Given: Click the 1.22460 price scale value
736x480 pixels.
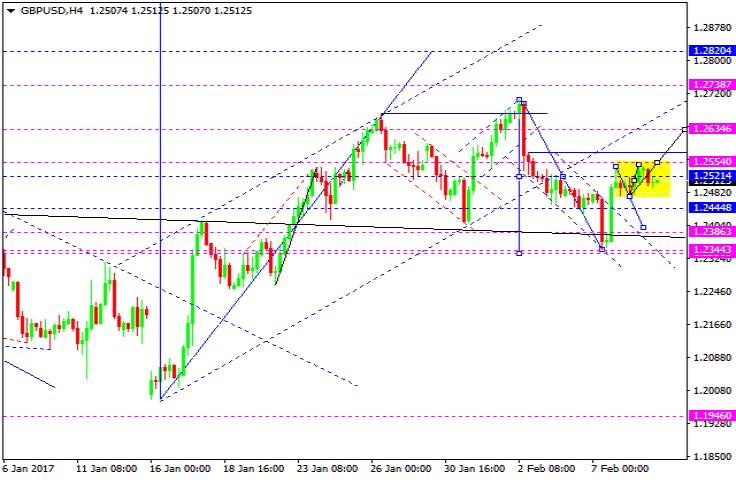Looking at the screenshot, I should tap(713, 291).
